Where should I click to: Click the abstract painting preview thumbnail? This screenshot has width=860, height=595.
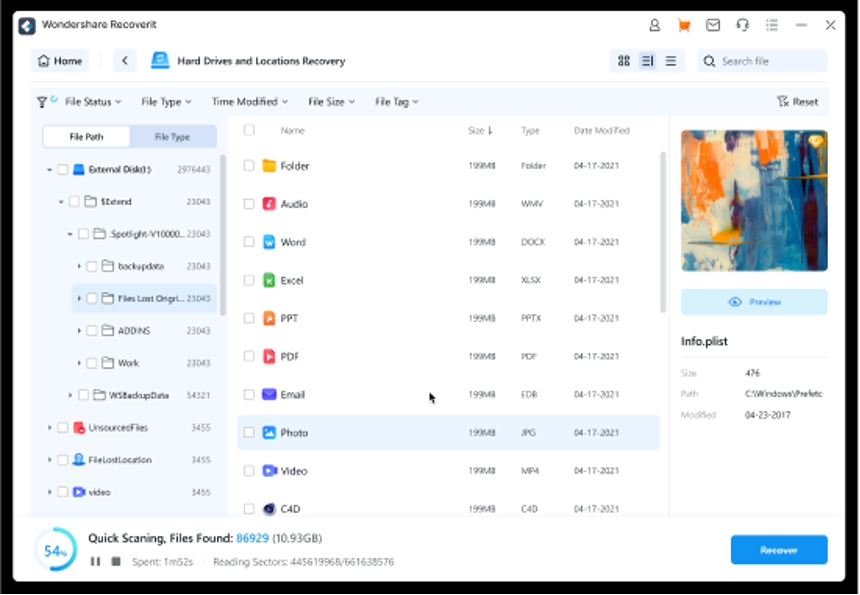(754, 201)
